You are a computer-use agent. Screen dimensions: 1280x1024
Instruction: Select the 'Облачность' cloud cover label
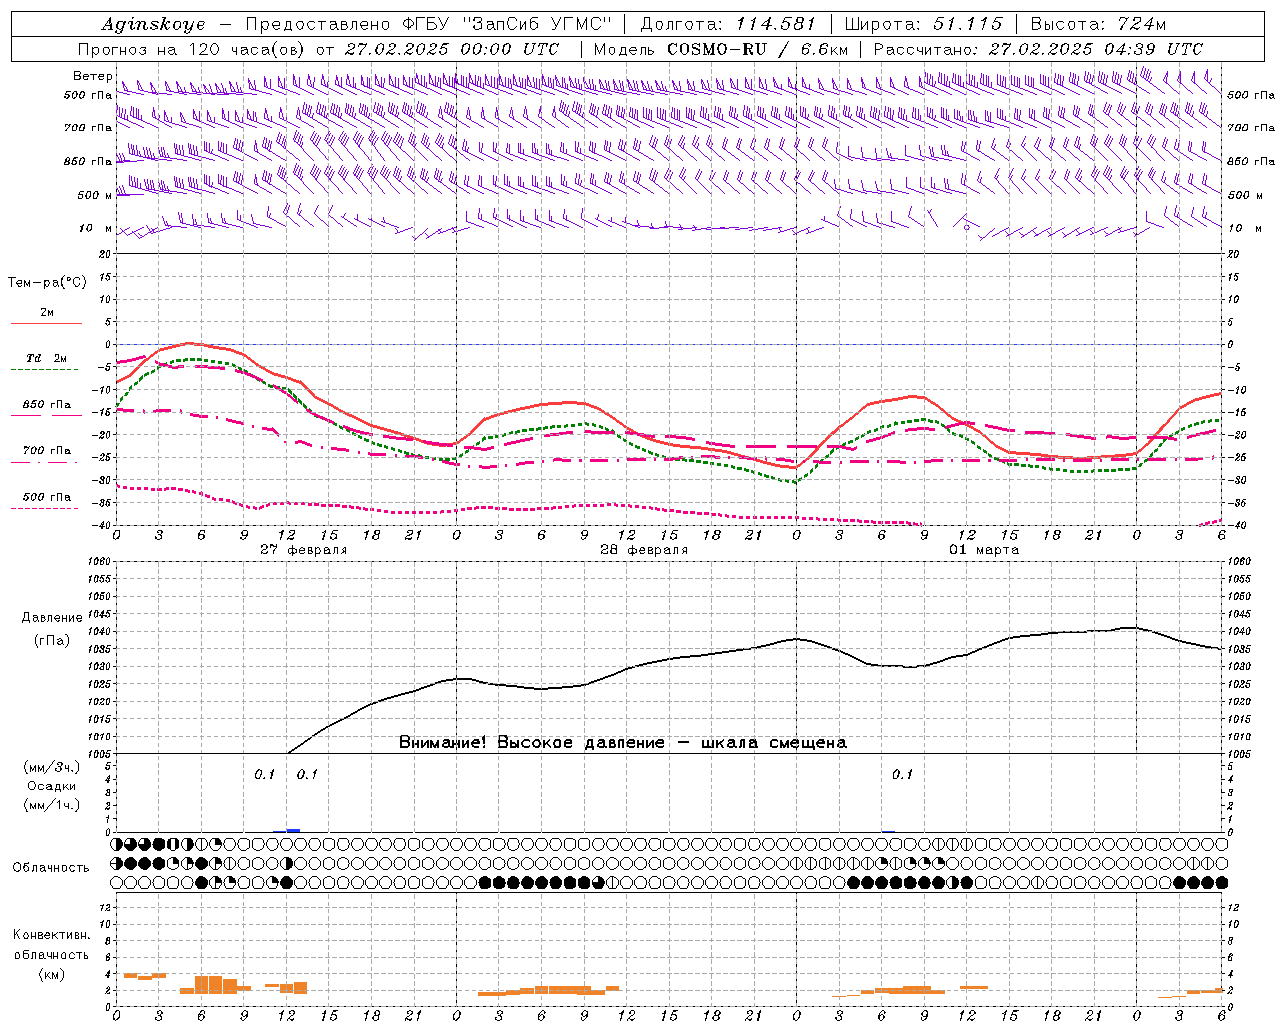[x=51, y=867]
